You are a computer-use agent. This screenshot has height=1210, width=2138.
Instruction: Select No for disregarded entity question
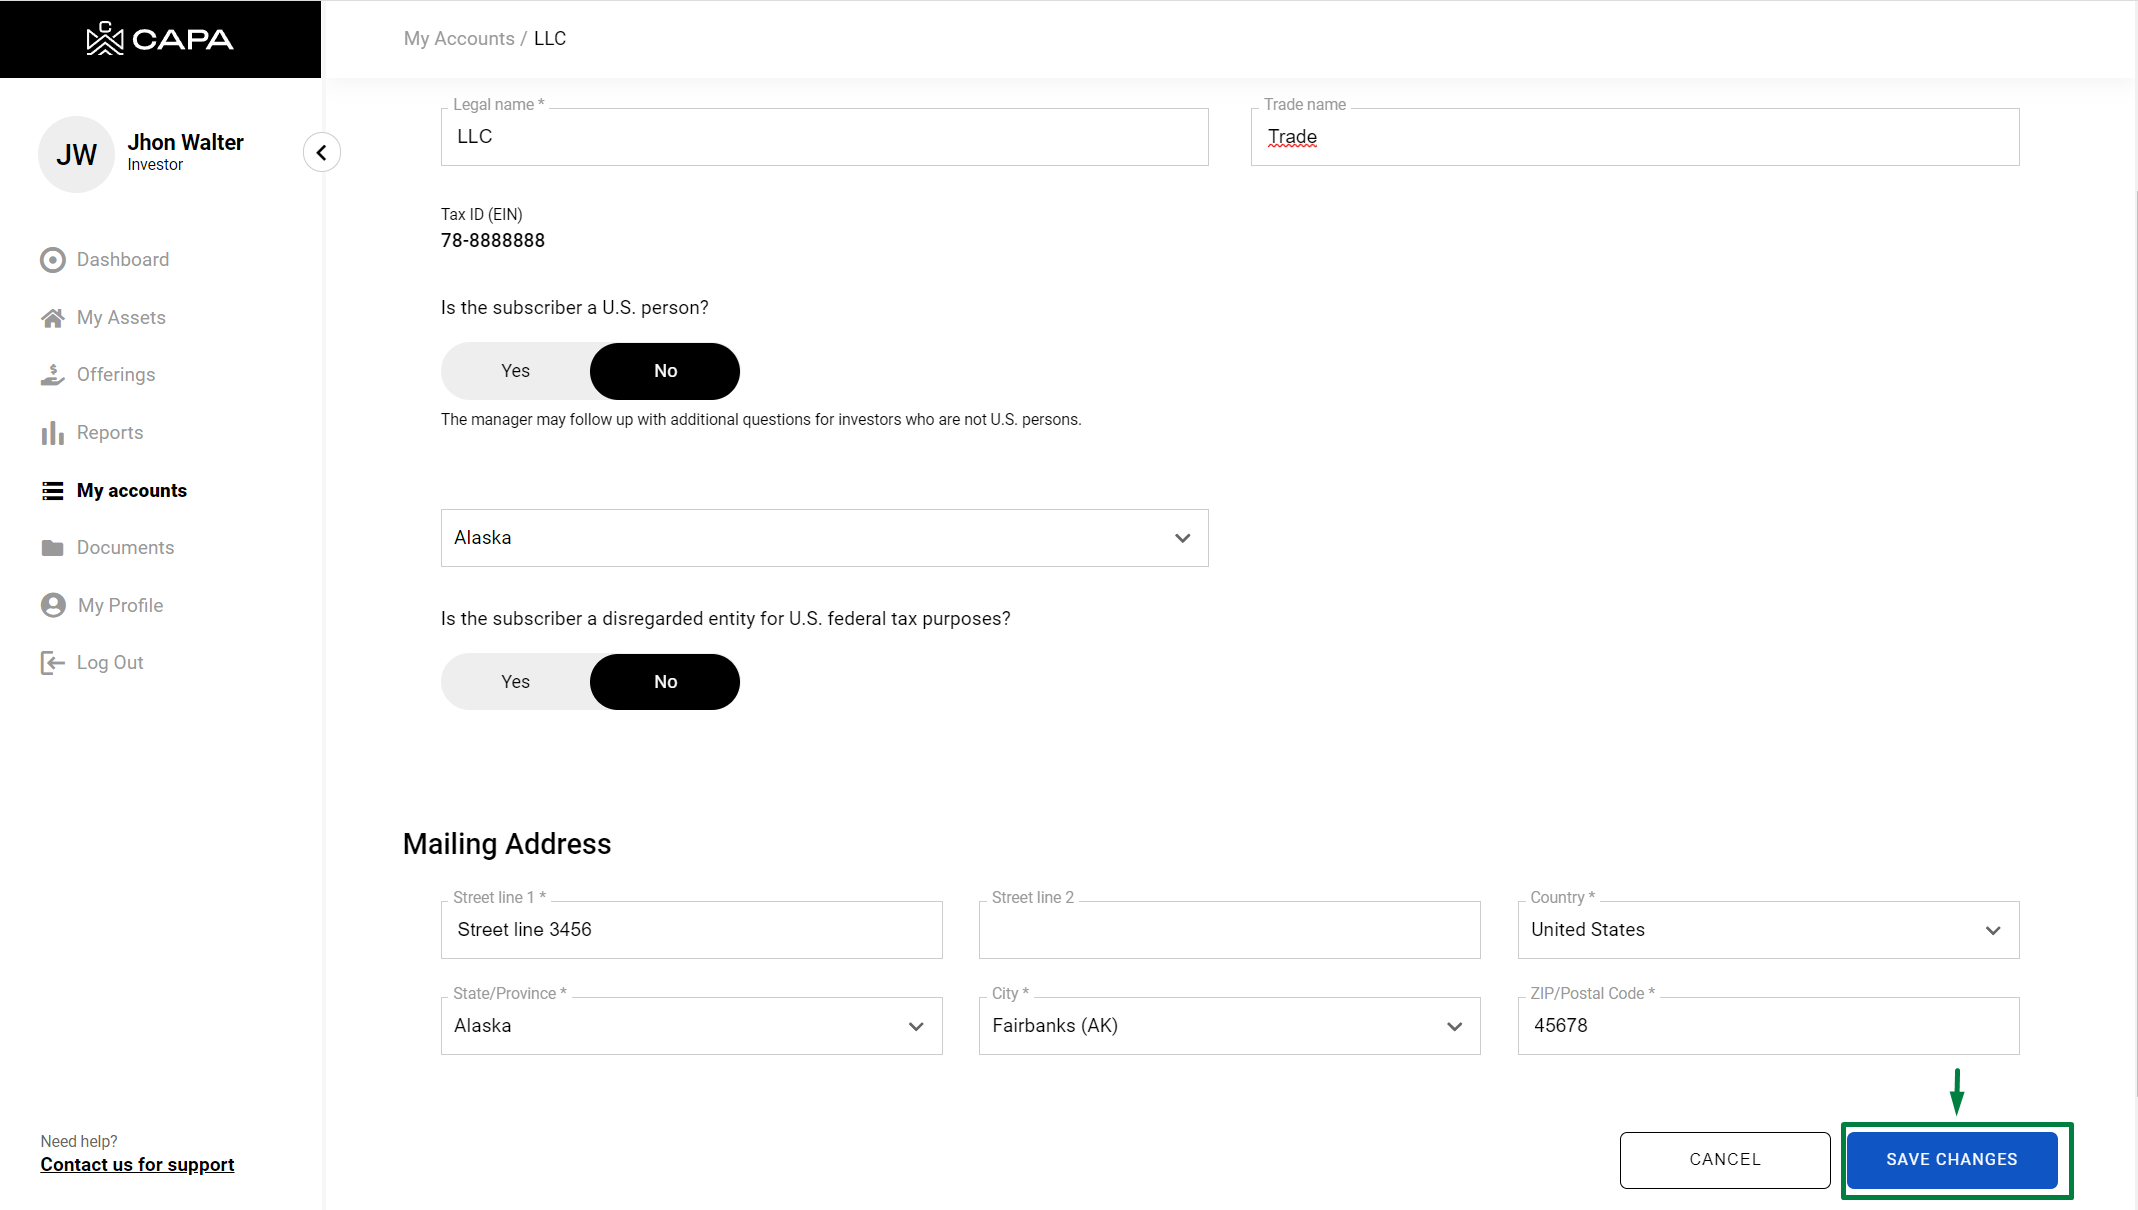pyautogui.click(x=665, y=682)
